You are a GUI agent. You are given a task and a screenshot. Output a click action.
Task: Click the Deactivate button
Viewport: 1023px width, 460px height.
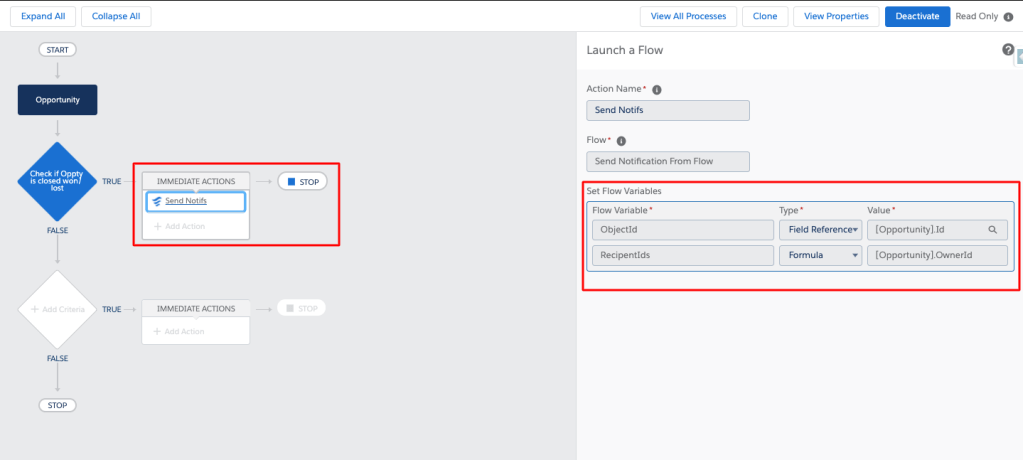(917, 17)
